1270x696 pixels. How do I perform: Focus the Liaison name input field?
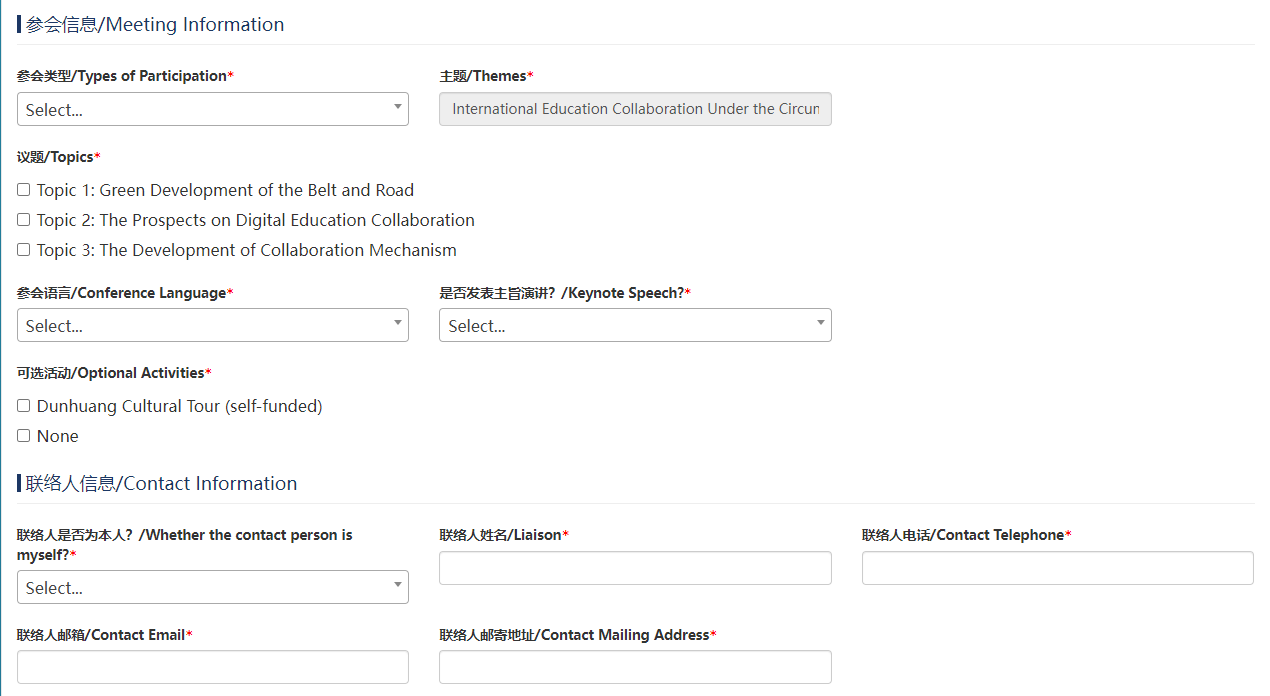[634, 568]
